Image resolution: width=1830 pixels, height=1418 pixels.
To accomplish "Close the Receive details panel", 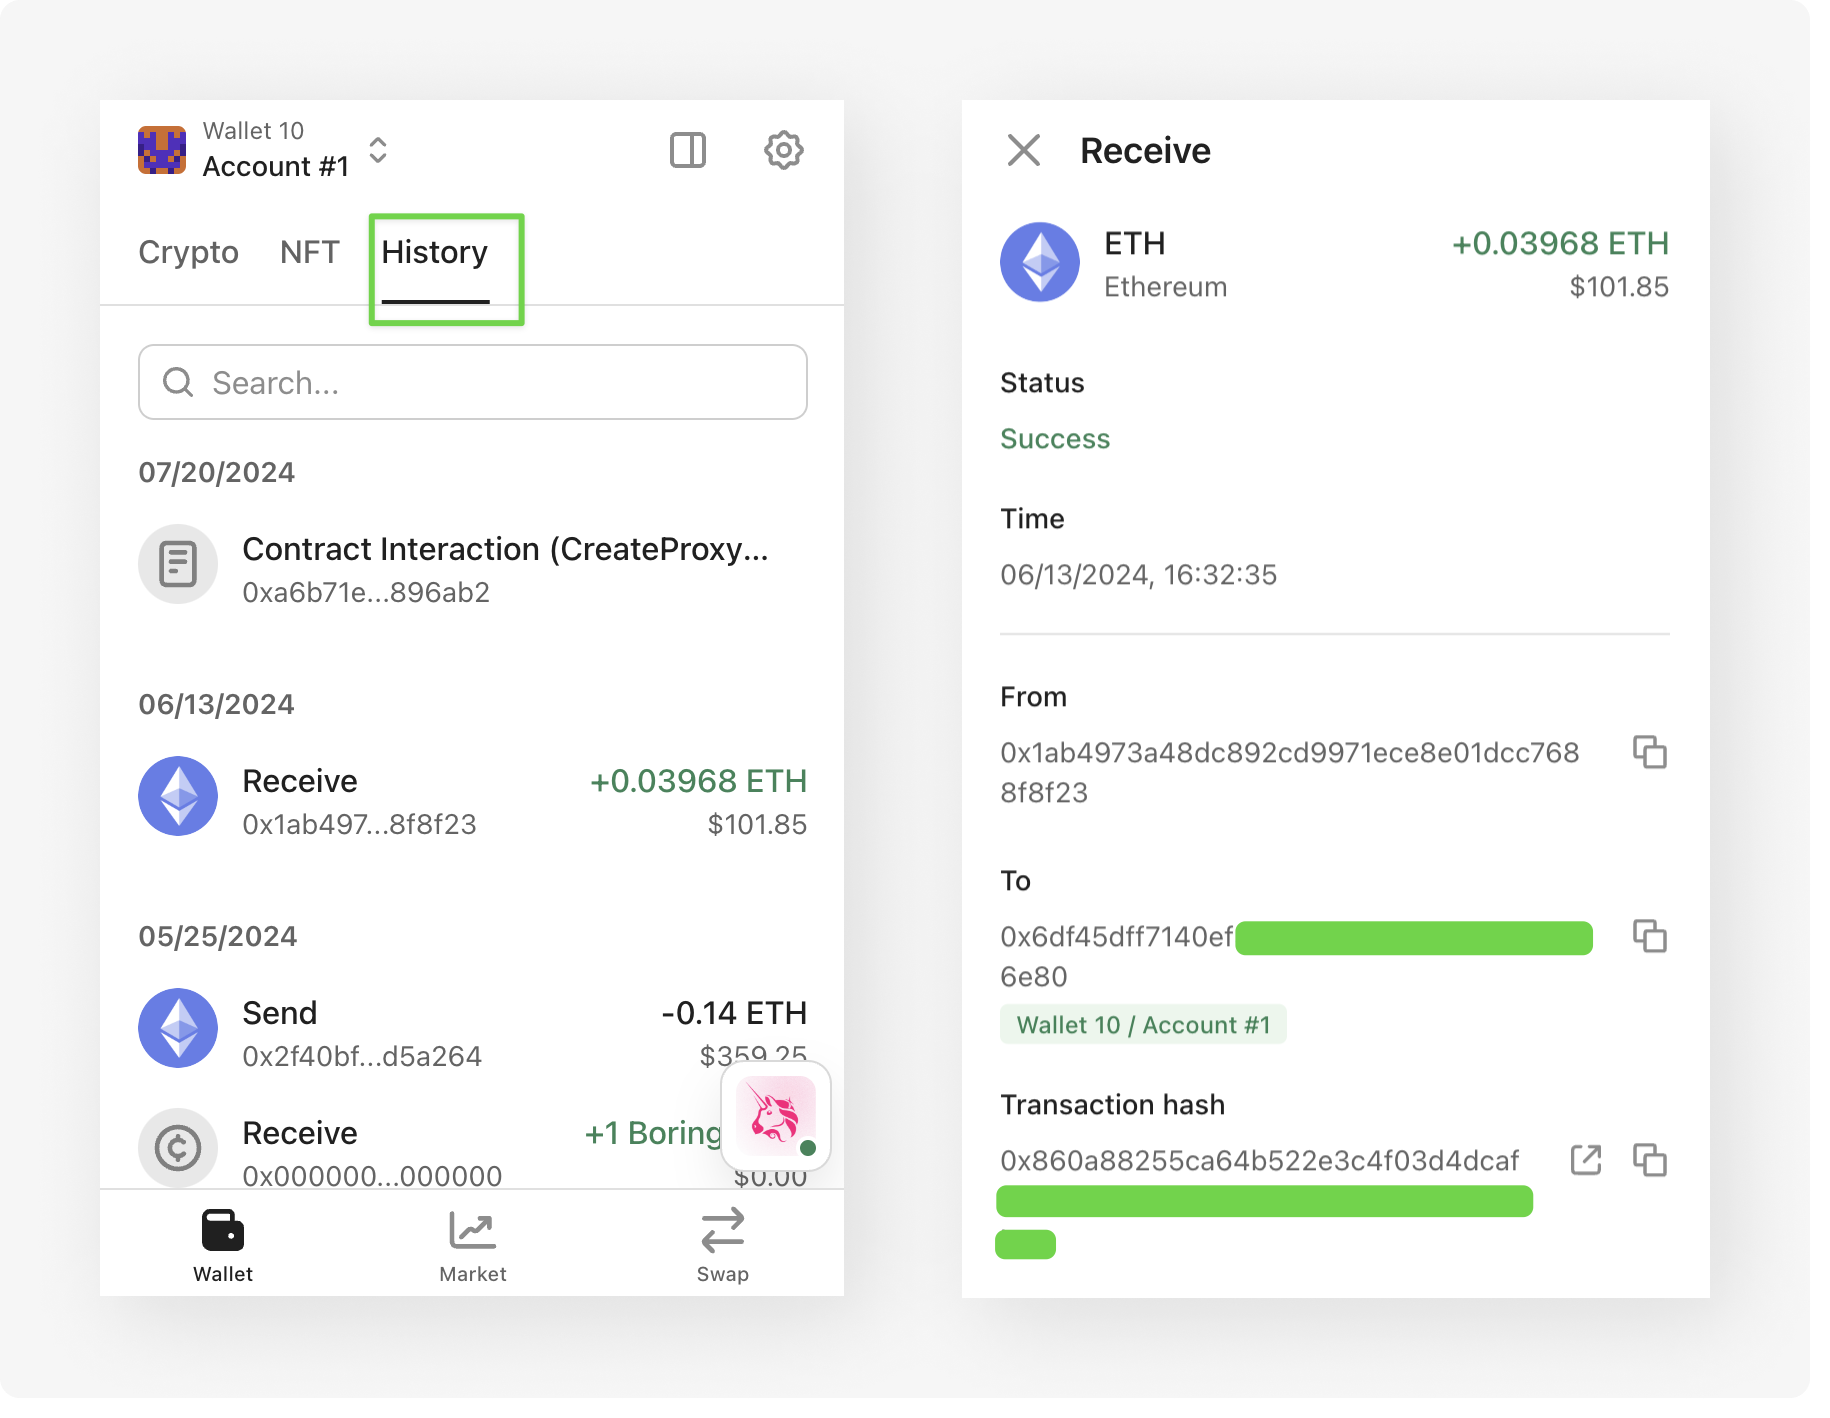I will click(x=1024, y=150).
